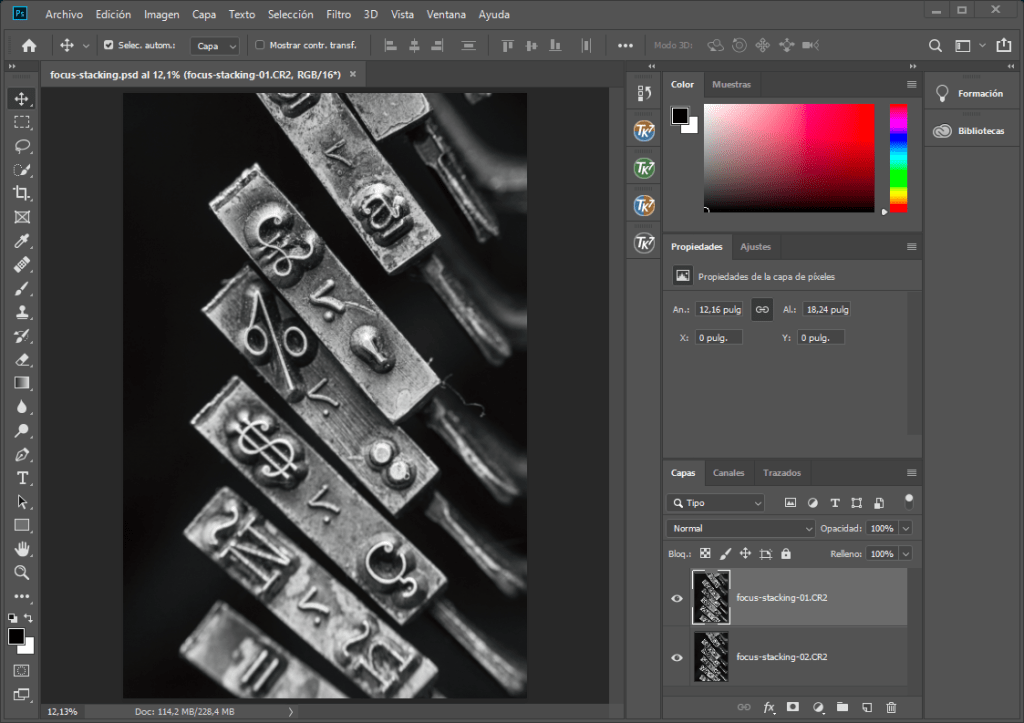Select the Hand tool
This screenshot has height=723, width=1024.
(x=21, y=549)
